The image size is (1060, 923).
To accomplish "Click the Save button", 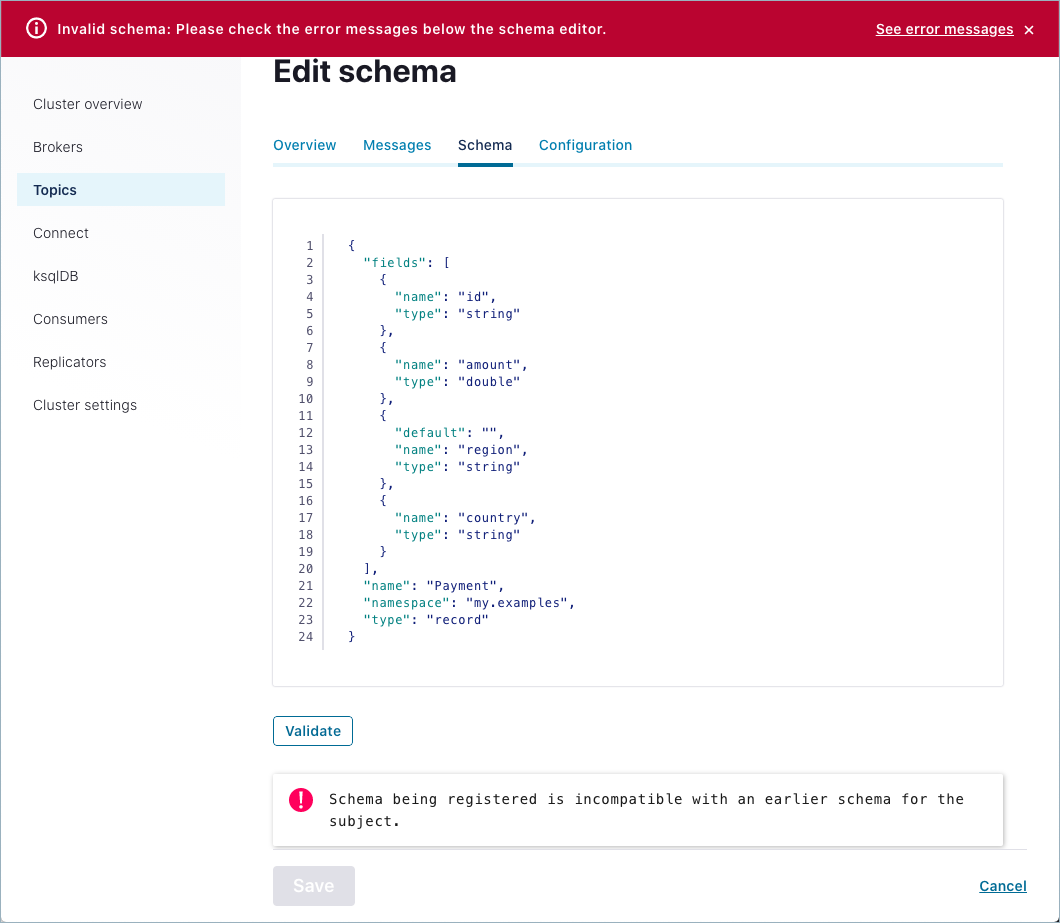I will click(313, 886).
